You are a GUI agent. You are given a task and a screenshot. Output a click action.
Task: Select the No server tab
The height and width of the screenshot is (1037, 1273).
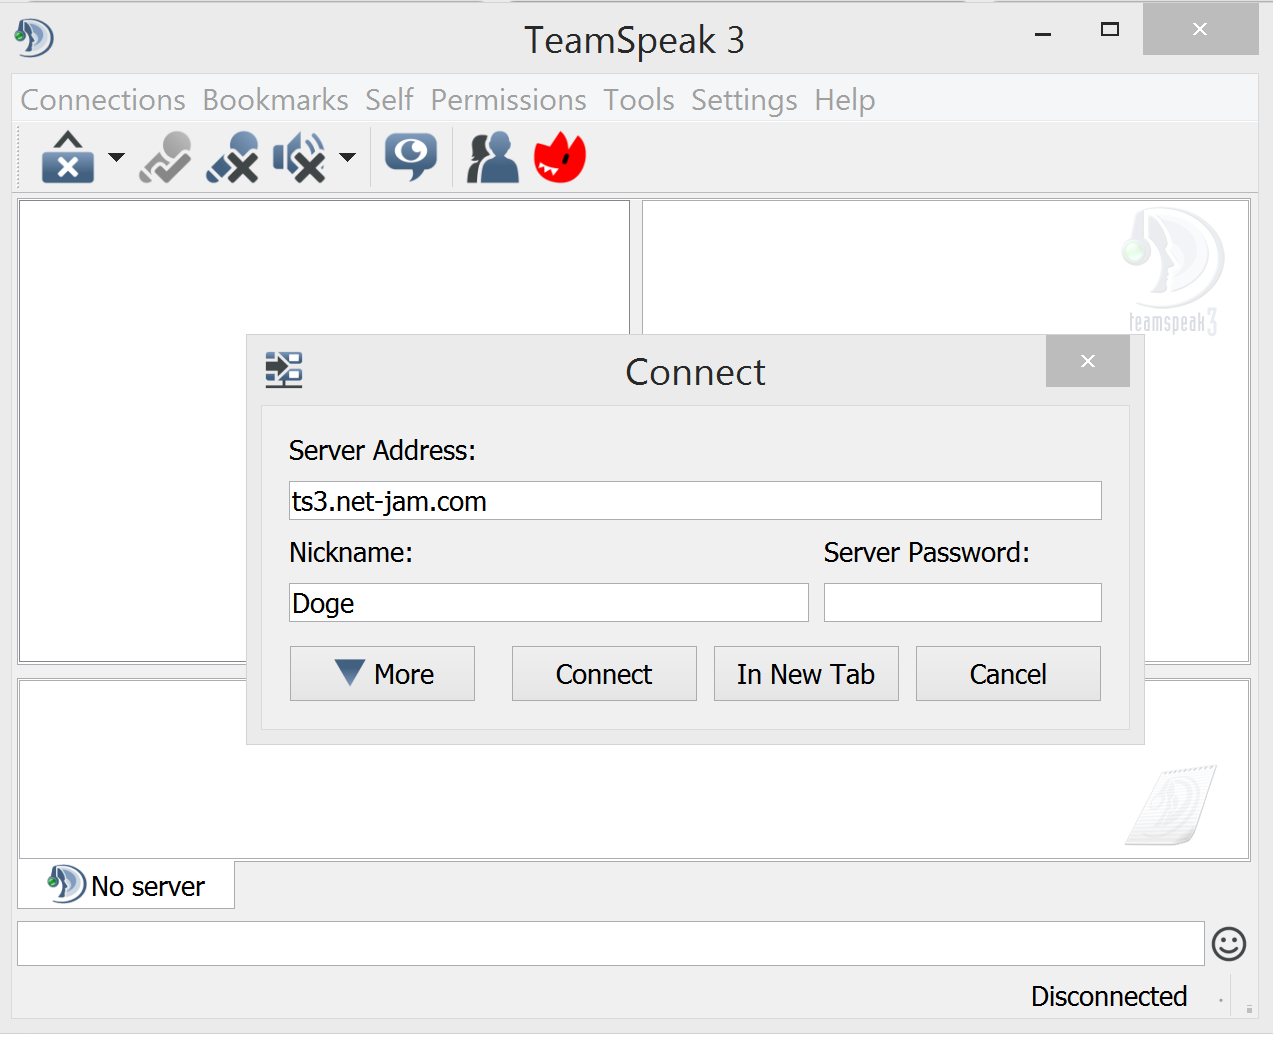(x=127, y=885)
